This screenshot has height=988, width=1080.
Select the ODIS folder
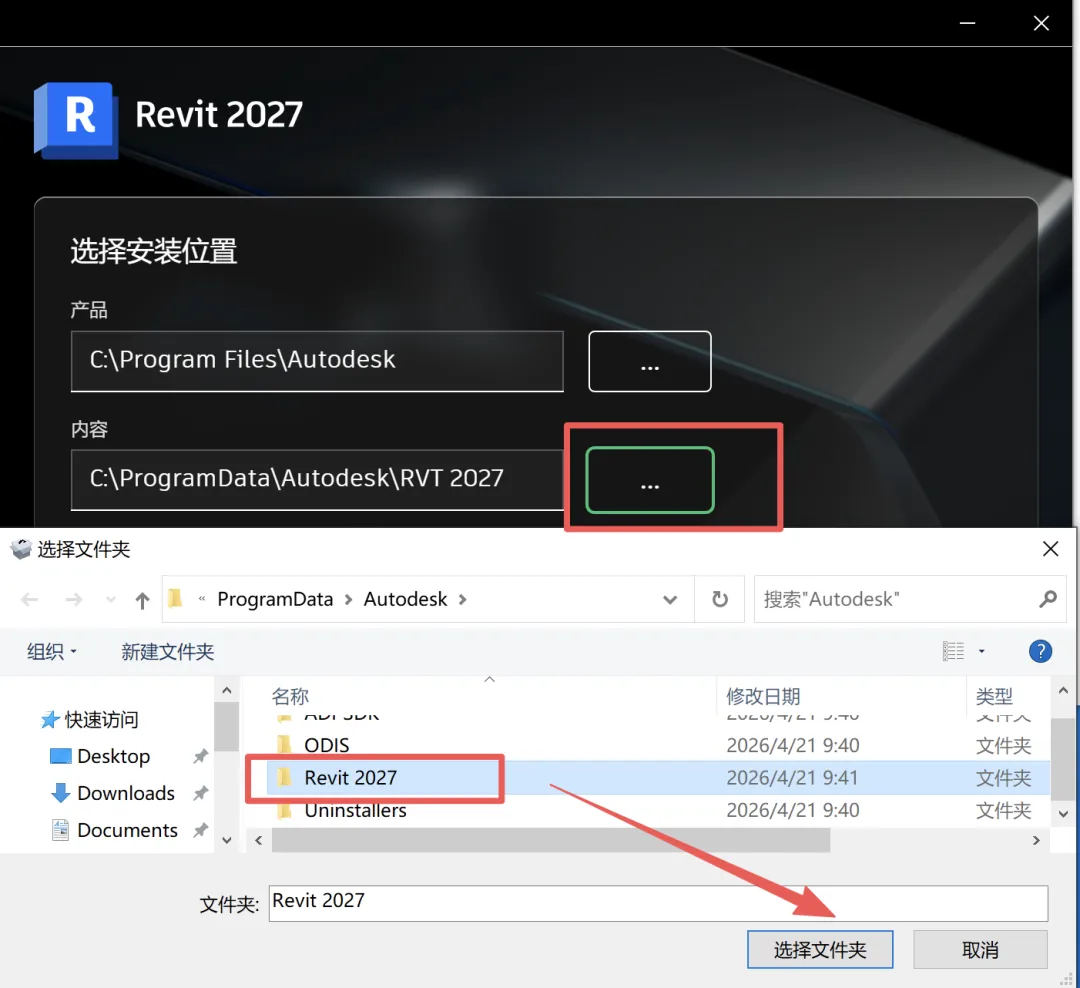[x=326, y=745]
